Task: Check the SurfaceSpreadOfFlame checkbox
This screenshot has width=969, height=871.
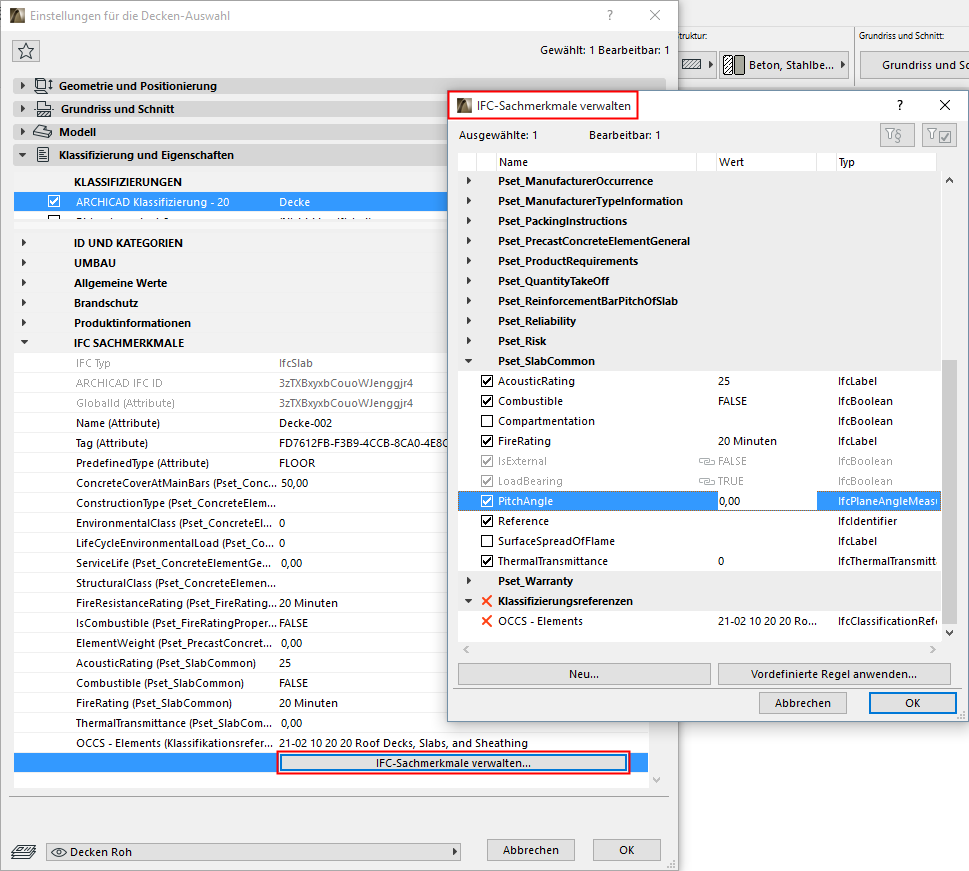Action: click(486, 541)
